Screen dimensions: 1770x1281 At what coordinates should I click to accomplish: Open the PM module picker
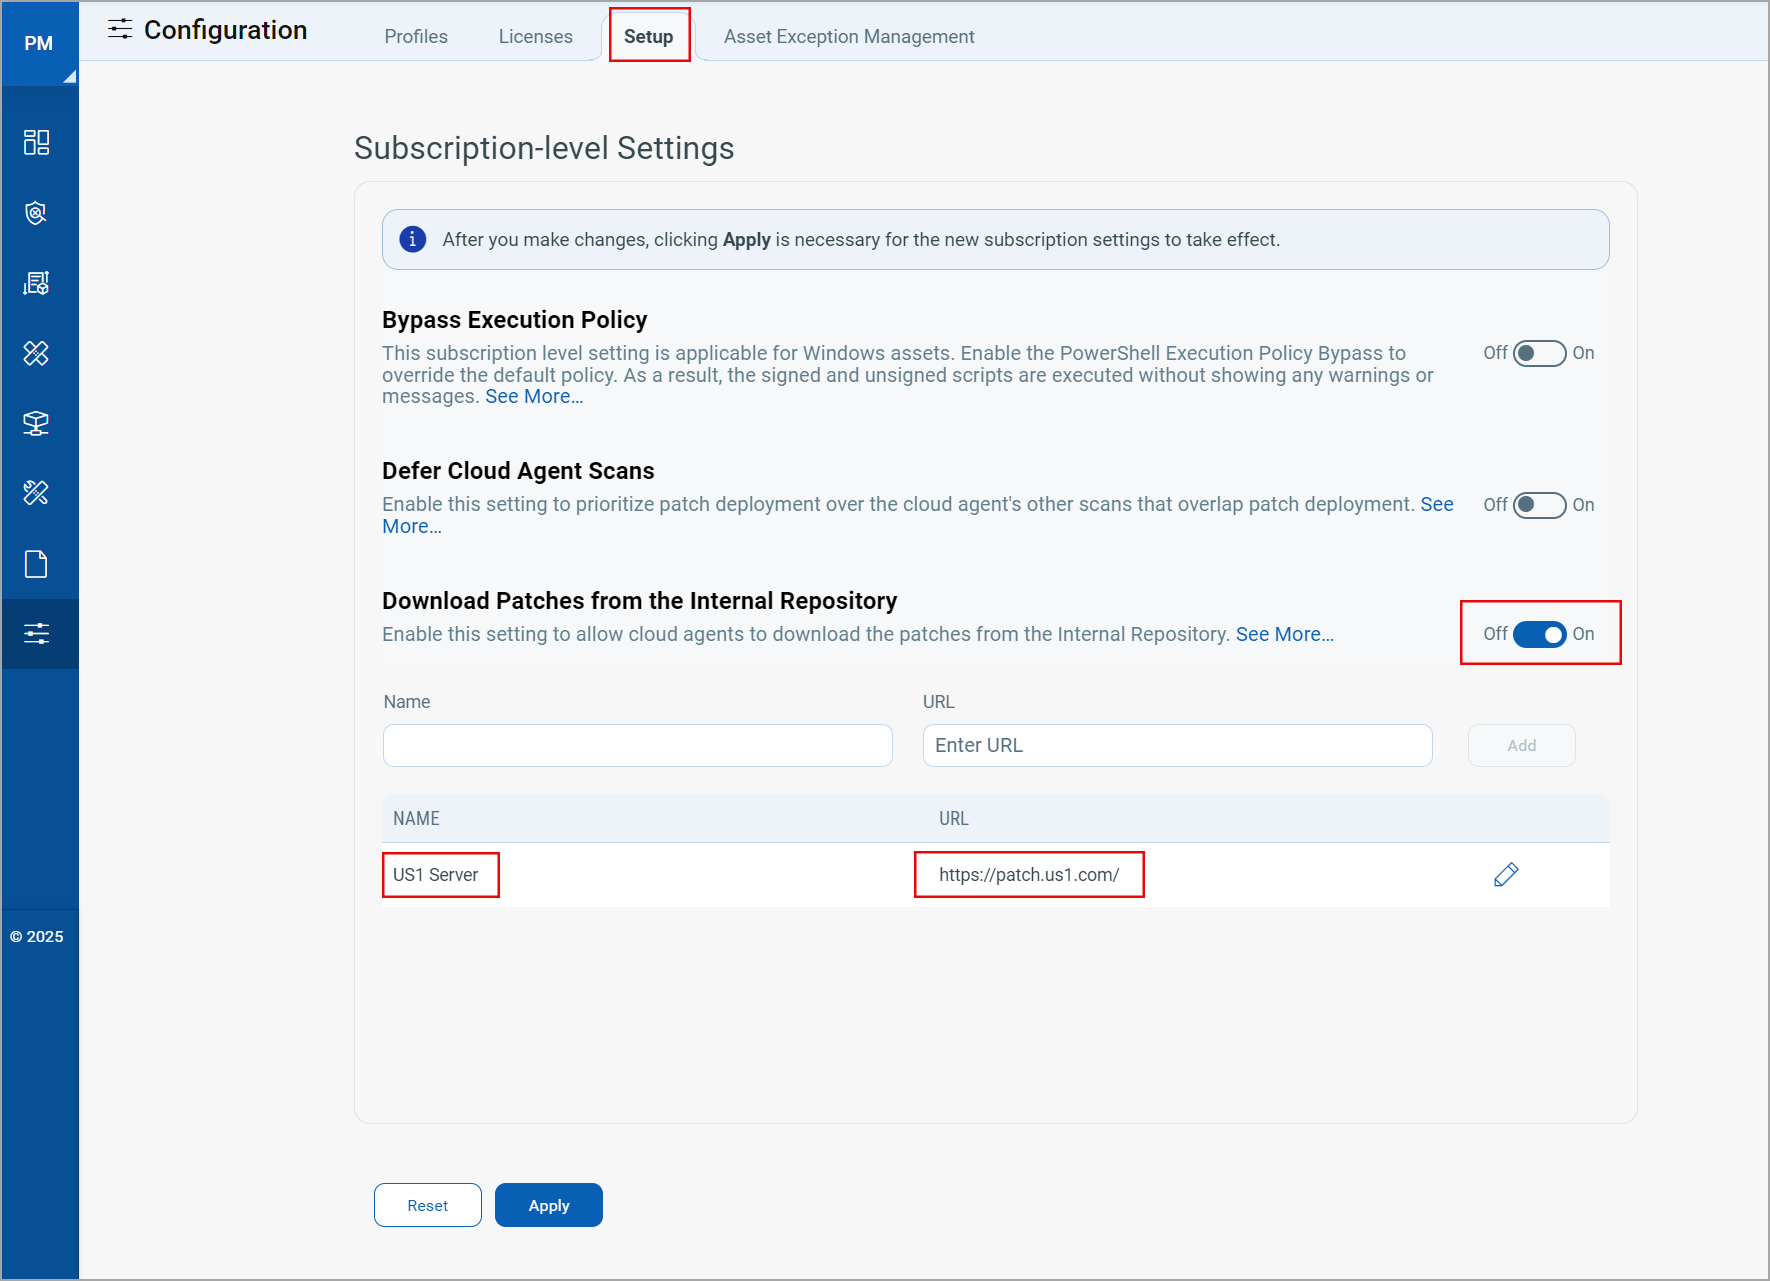[x=39, y=43]
